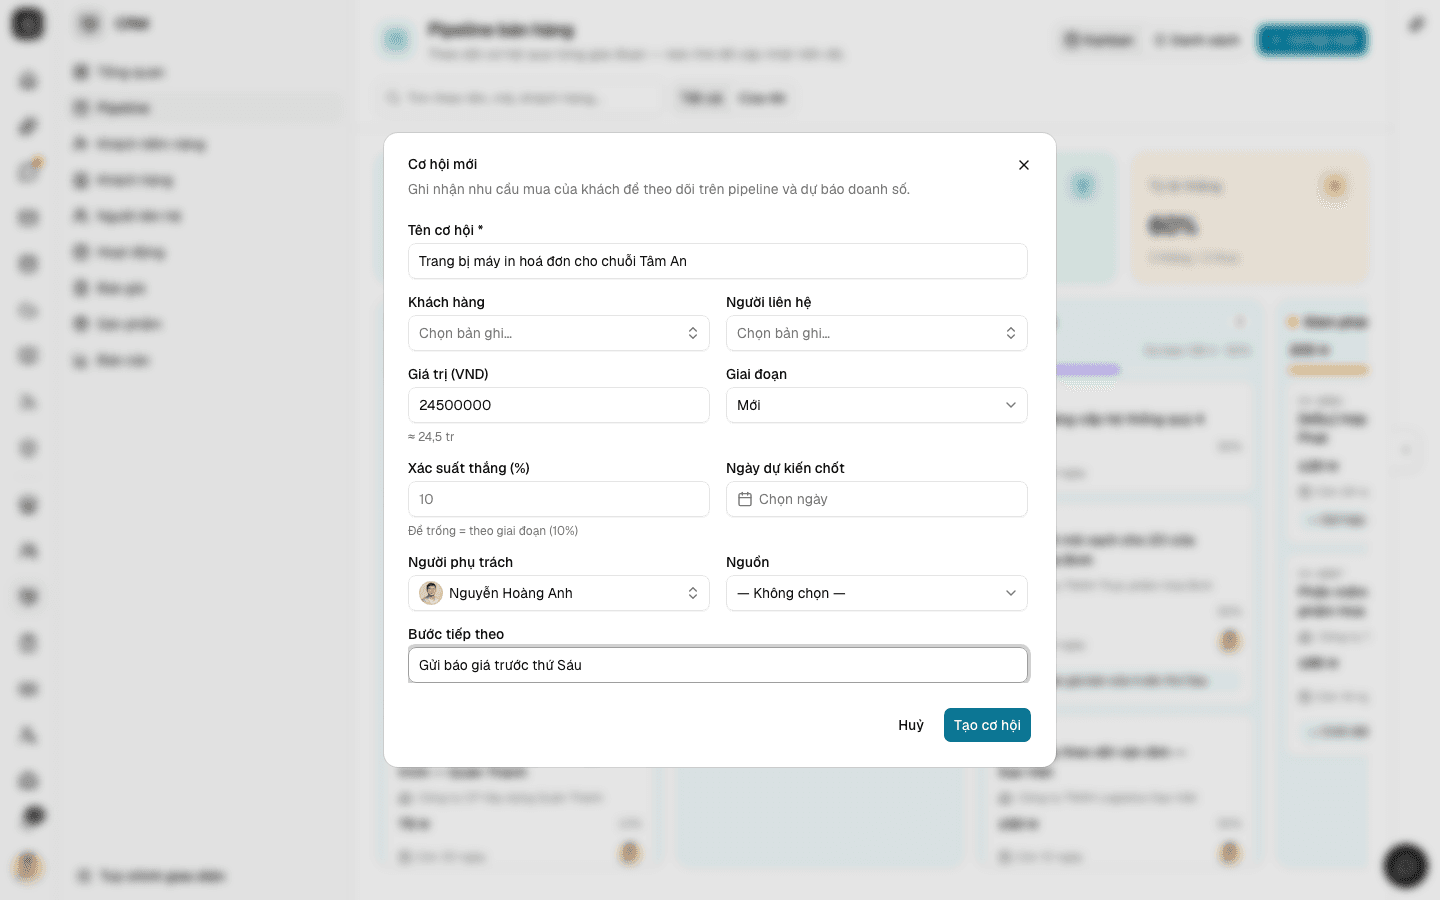Close the Cơ hội mới dialog
This screenshot has height=900, width=1440.
coord(1023,165)
